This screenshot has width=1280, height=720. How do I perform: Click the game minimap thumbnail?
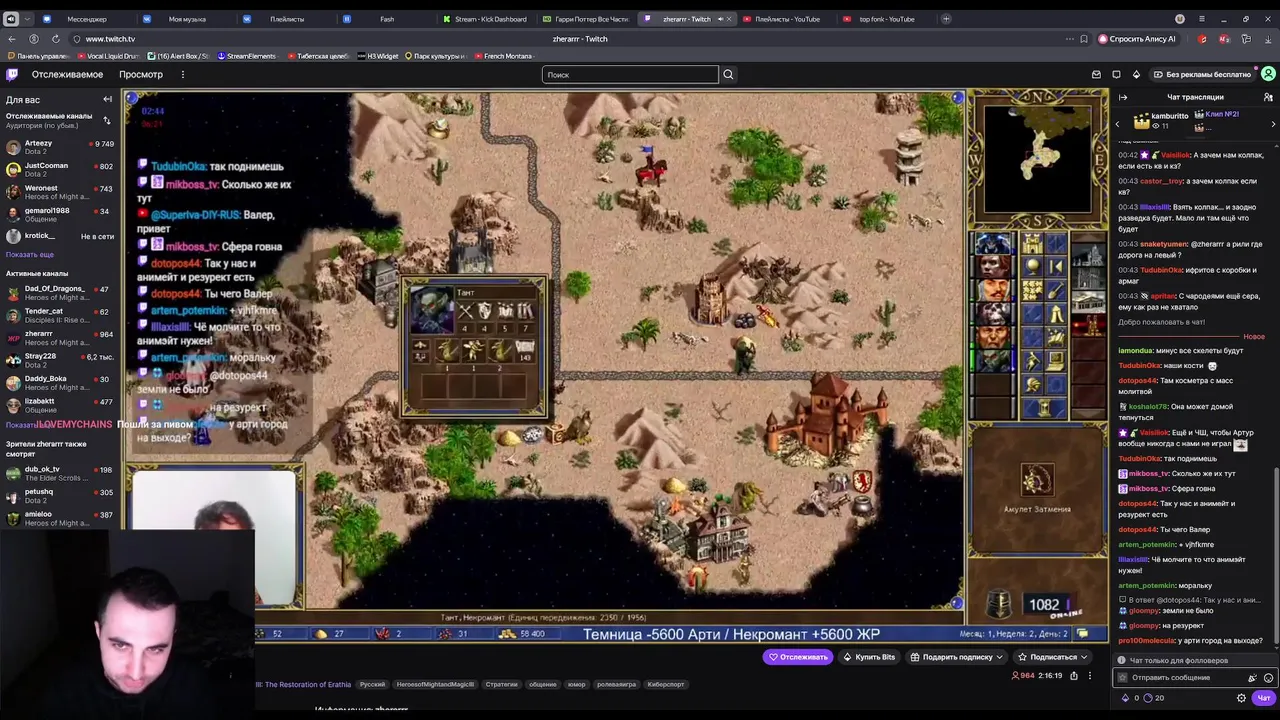click(1037, 158)
